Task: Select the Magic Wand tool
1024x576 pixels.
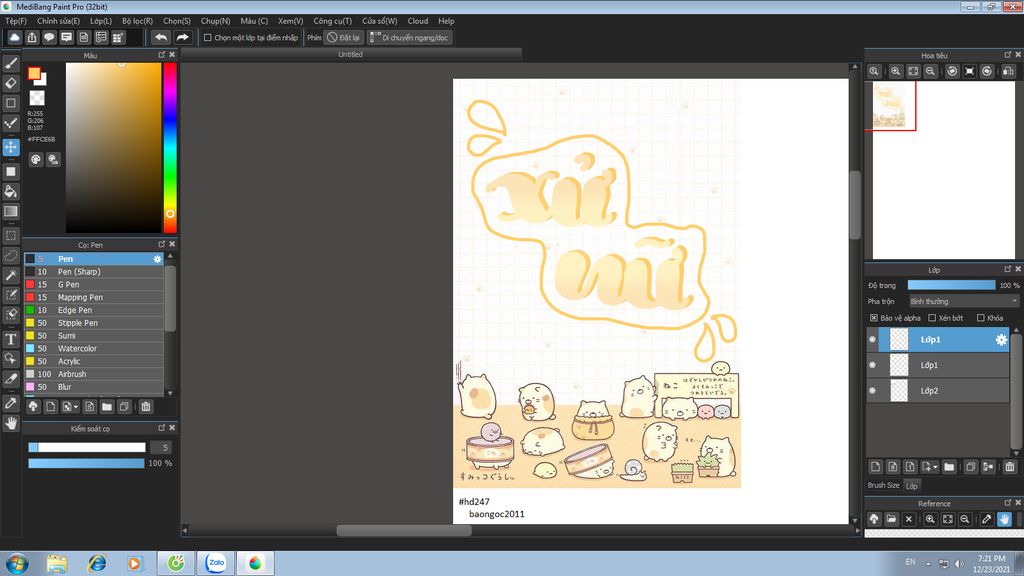Action: [10, 275]
